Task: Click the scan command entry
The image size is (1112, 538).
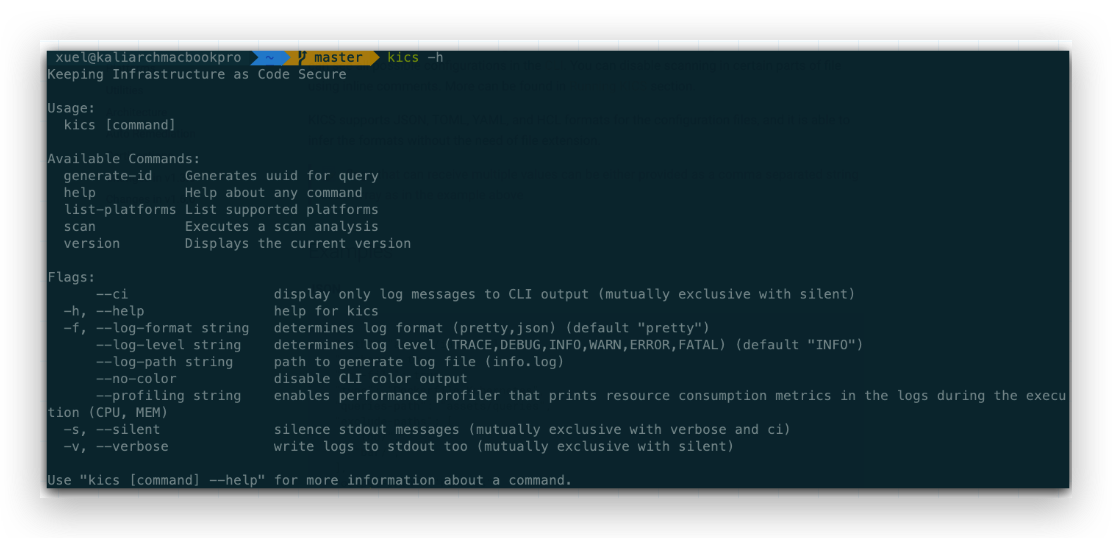Action: [80, 227]
